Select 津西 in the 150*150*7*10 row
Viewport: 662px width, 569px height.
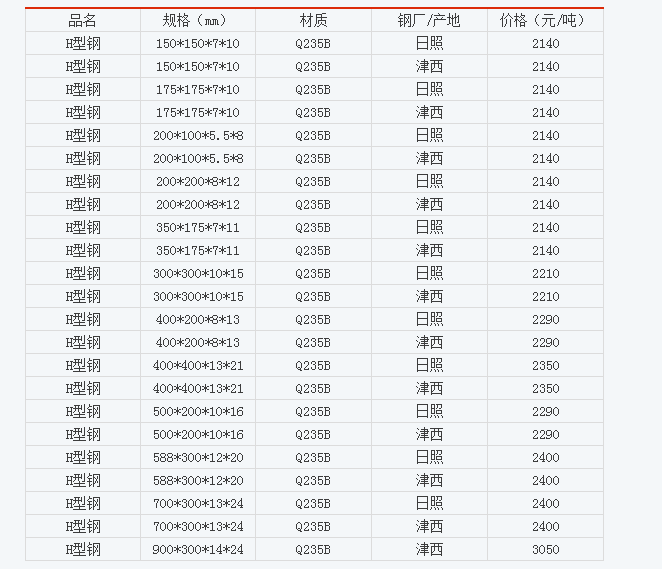pos(429,66)
